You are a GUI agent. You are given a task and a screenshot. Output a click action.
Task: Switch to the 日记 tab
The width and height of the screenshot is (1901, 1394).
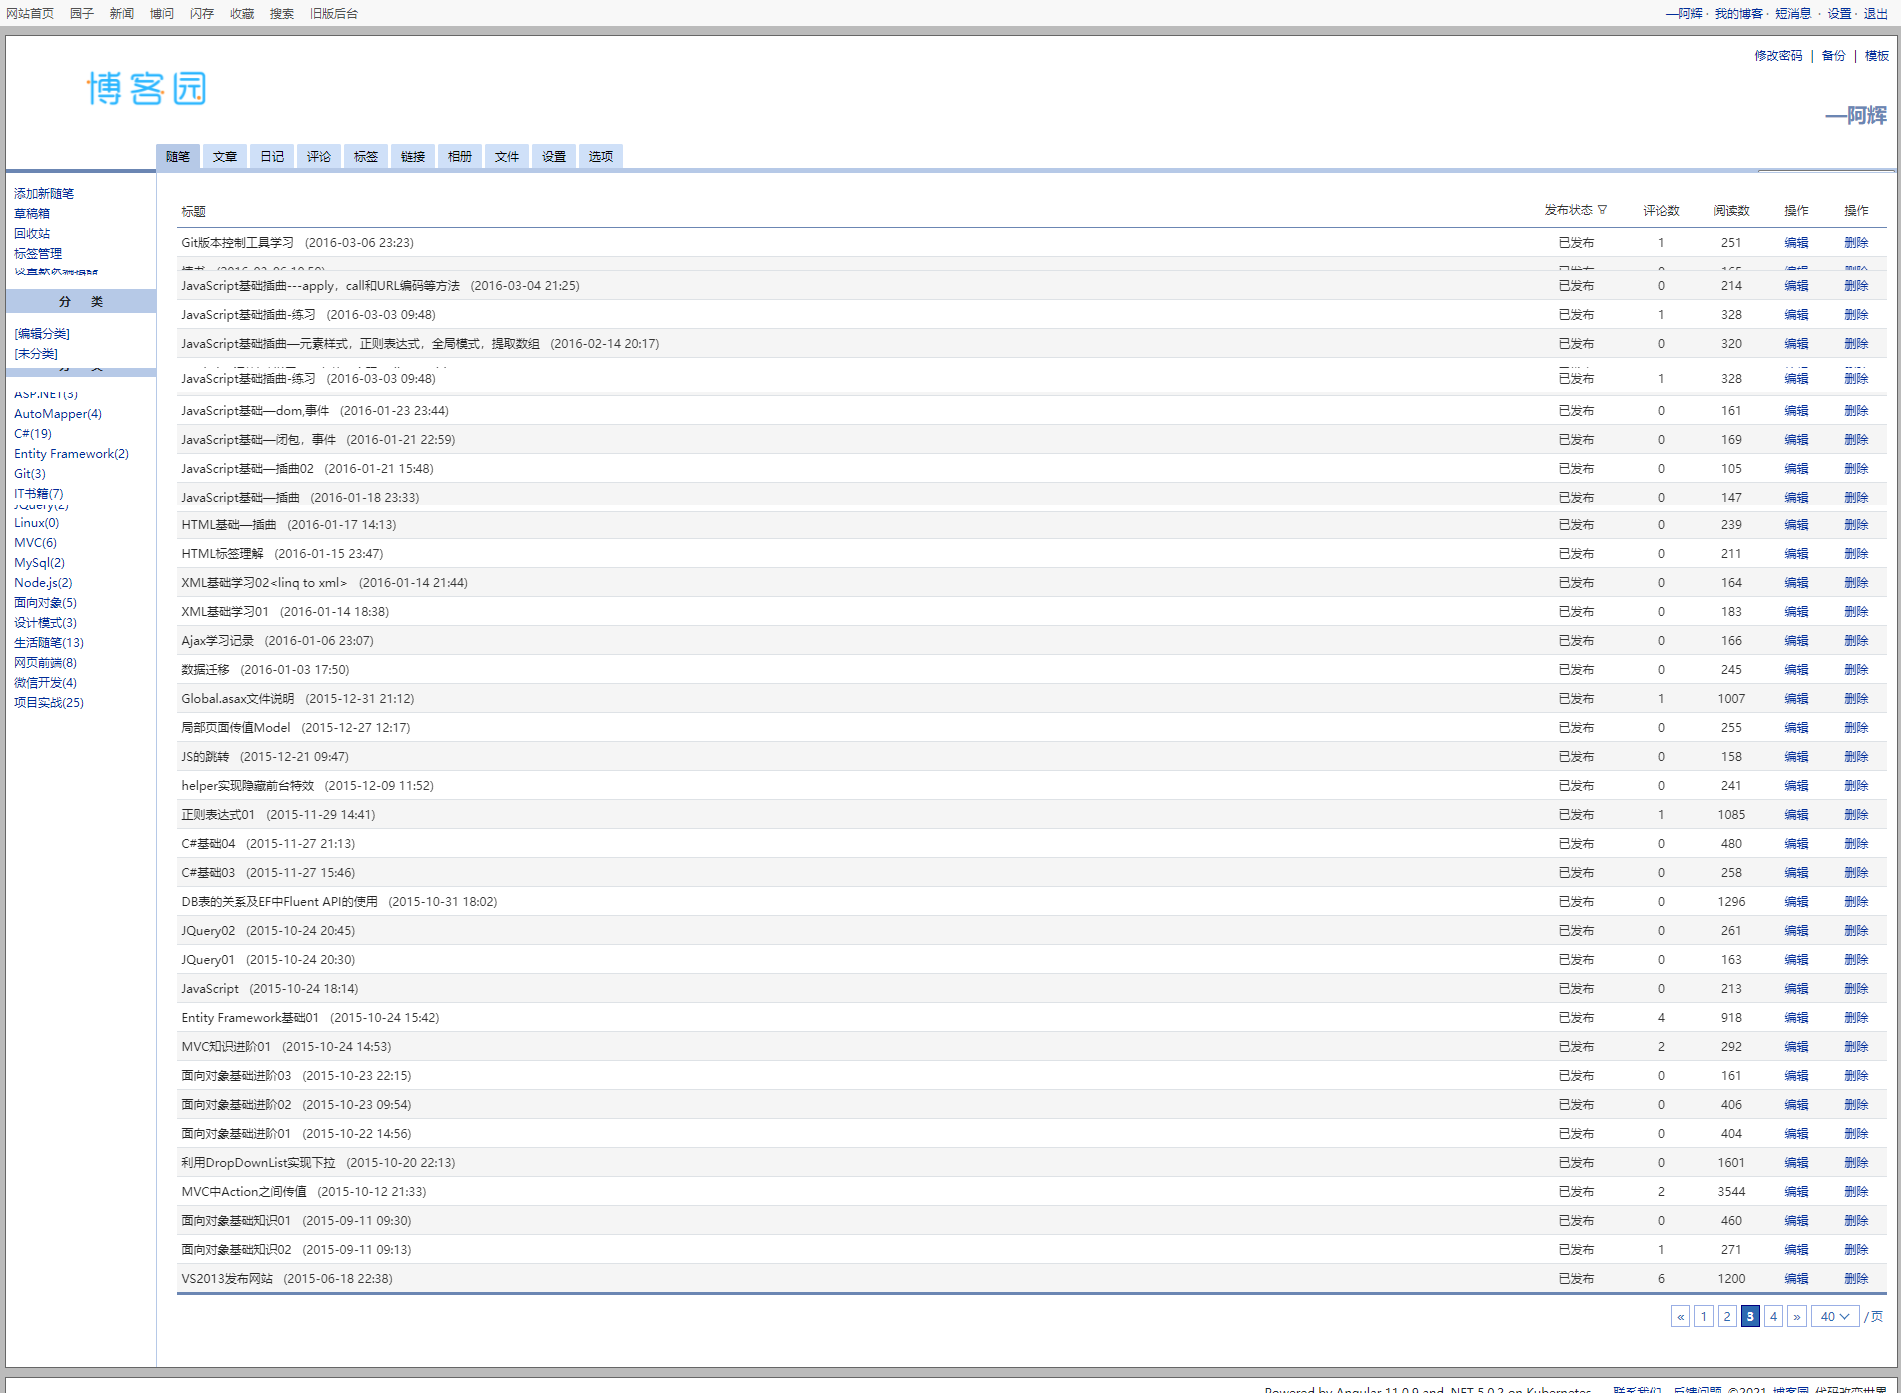272,156
